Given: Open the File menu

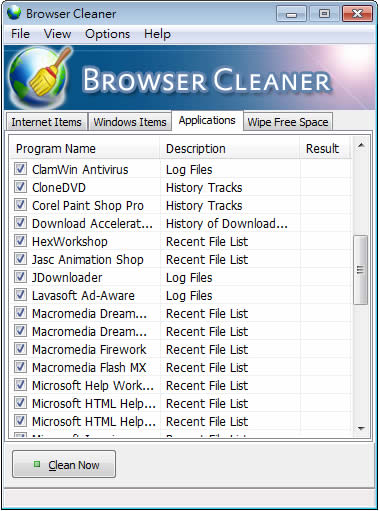Looking at the screenshot, I should tap(20, 34).
